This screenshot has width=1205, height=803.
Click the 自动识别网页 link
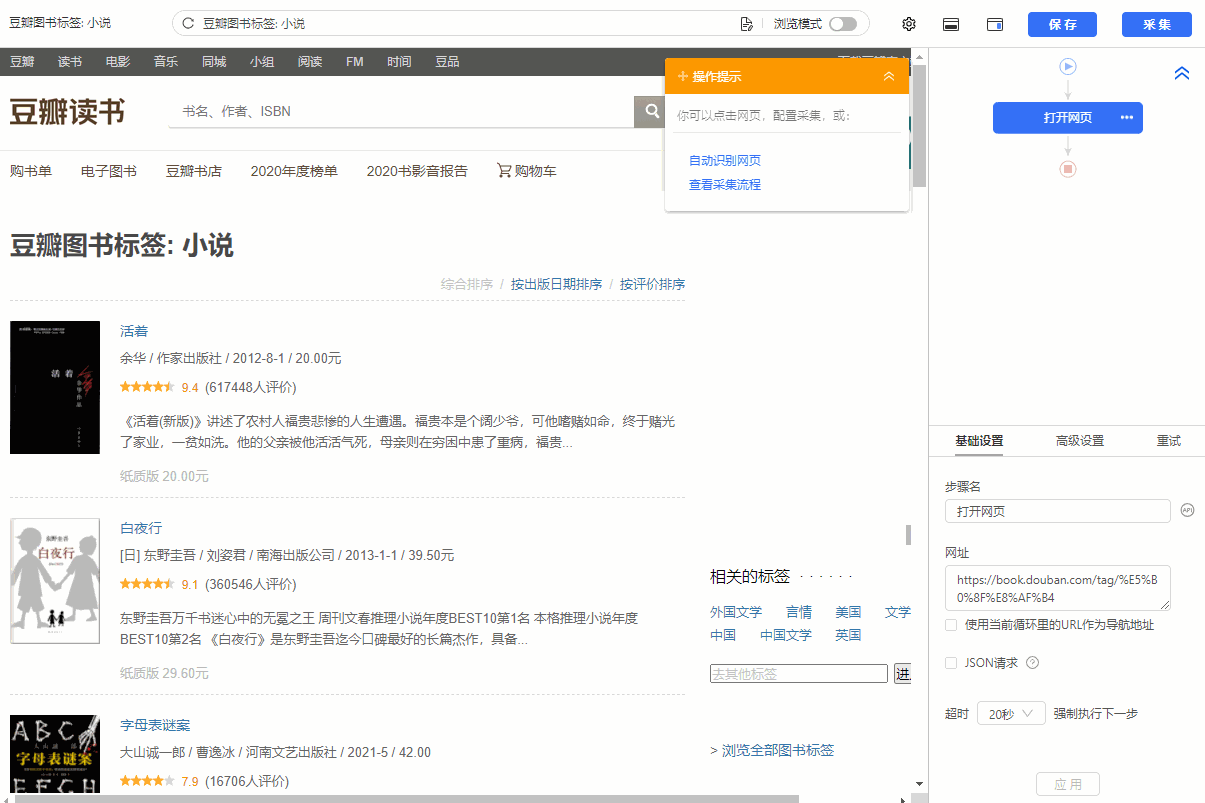725,161
